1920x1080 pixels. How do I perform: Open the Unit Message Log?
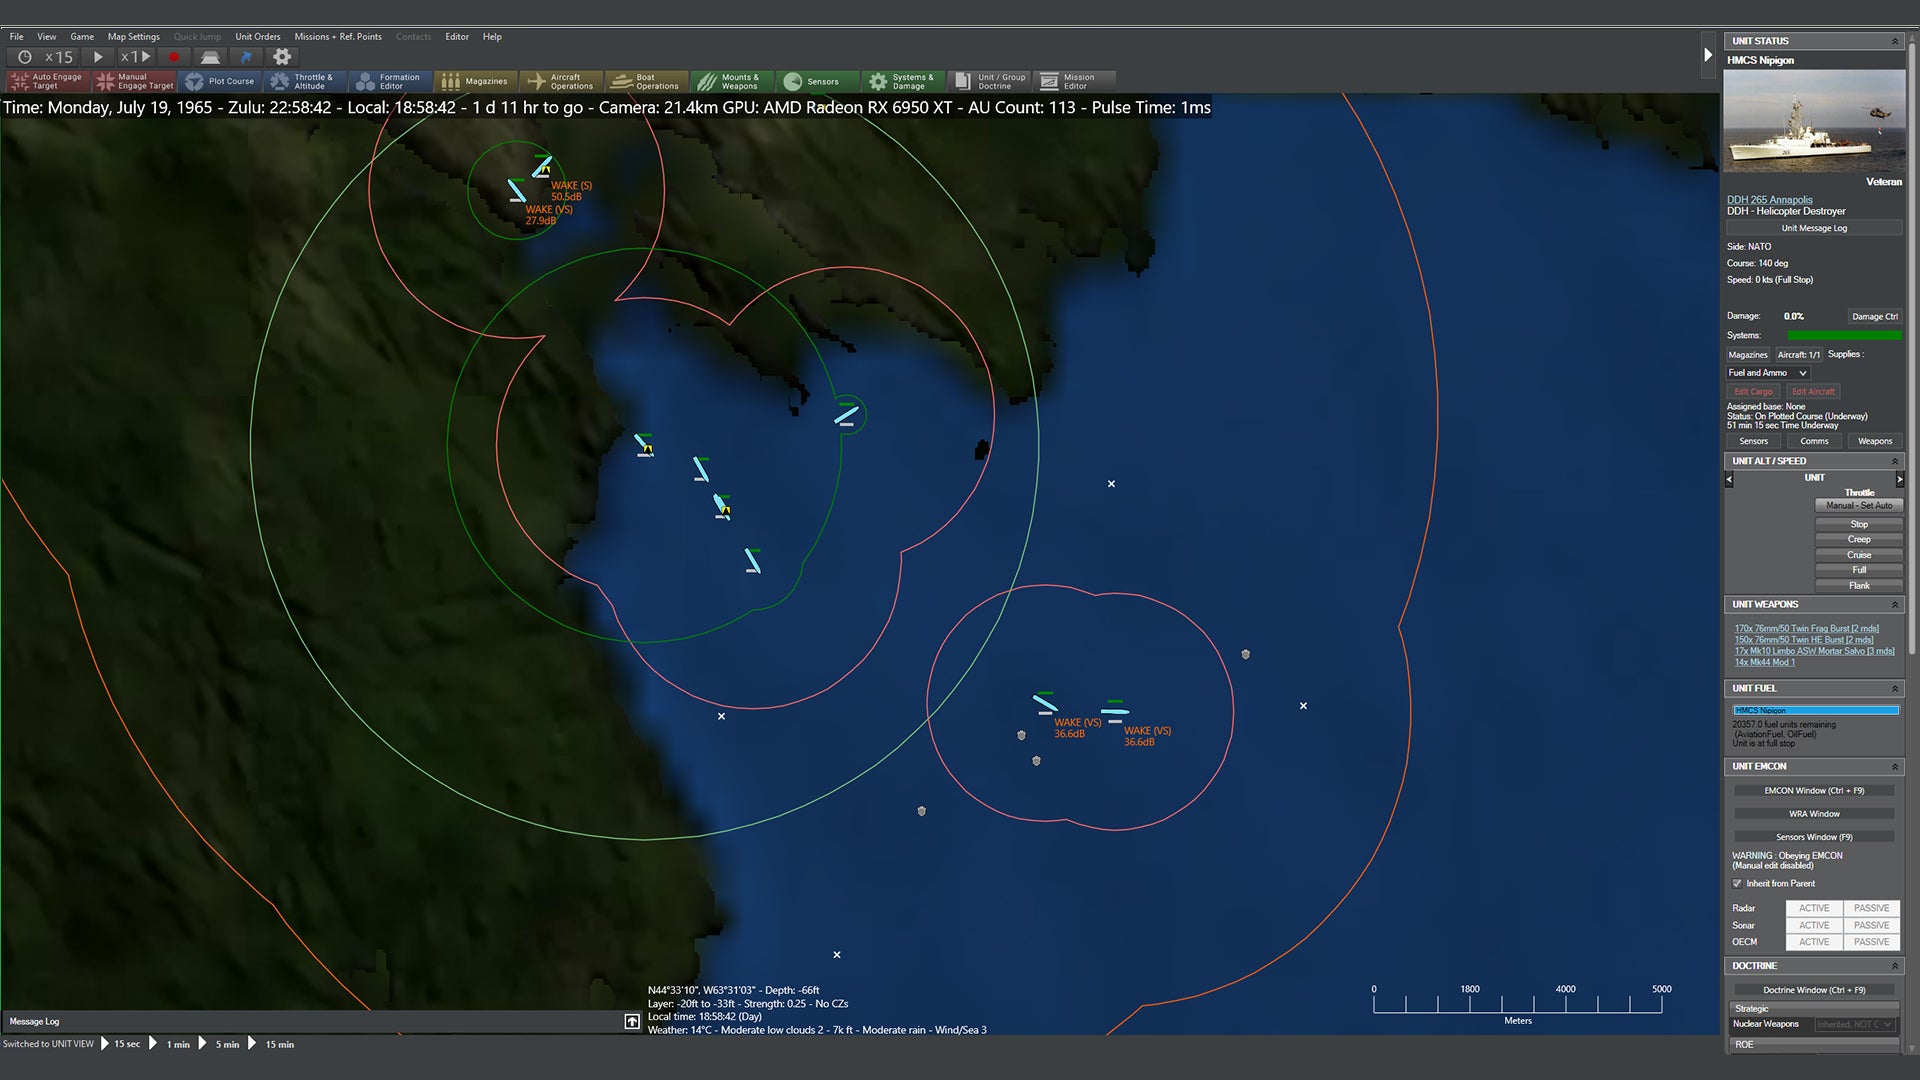(x=1813, y=228)
